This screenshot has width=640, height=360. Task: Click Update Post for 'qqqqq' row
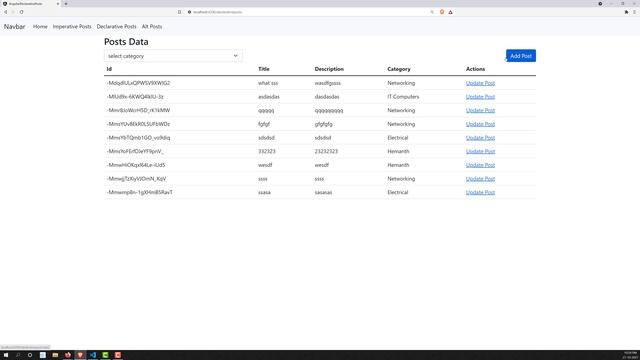[x=480, y=110]
